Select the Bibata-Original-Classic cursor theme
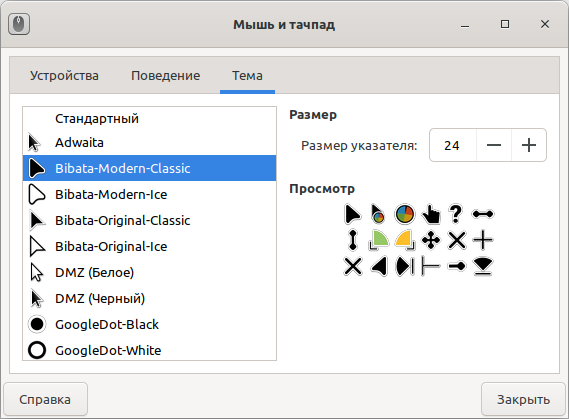569x419 pixels. point(150,221)
